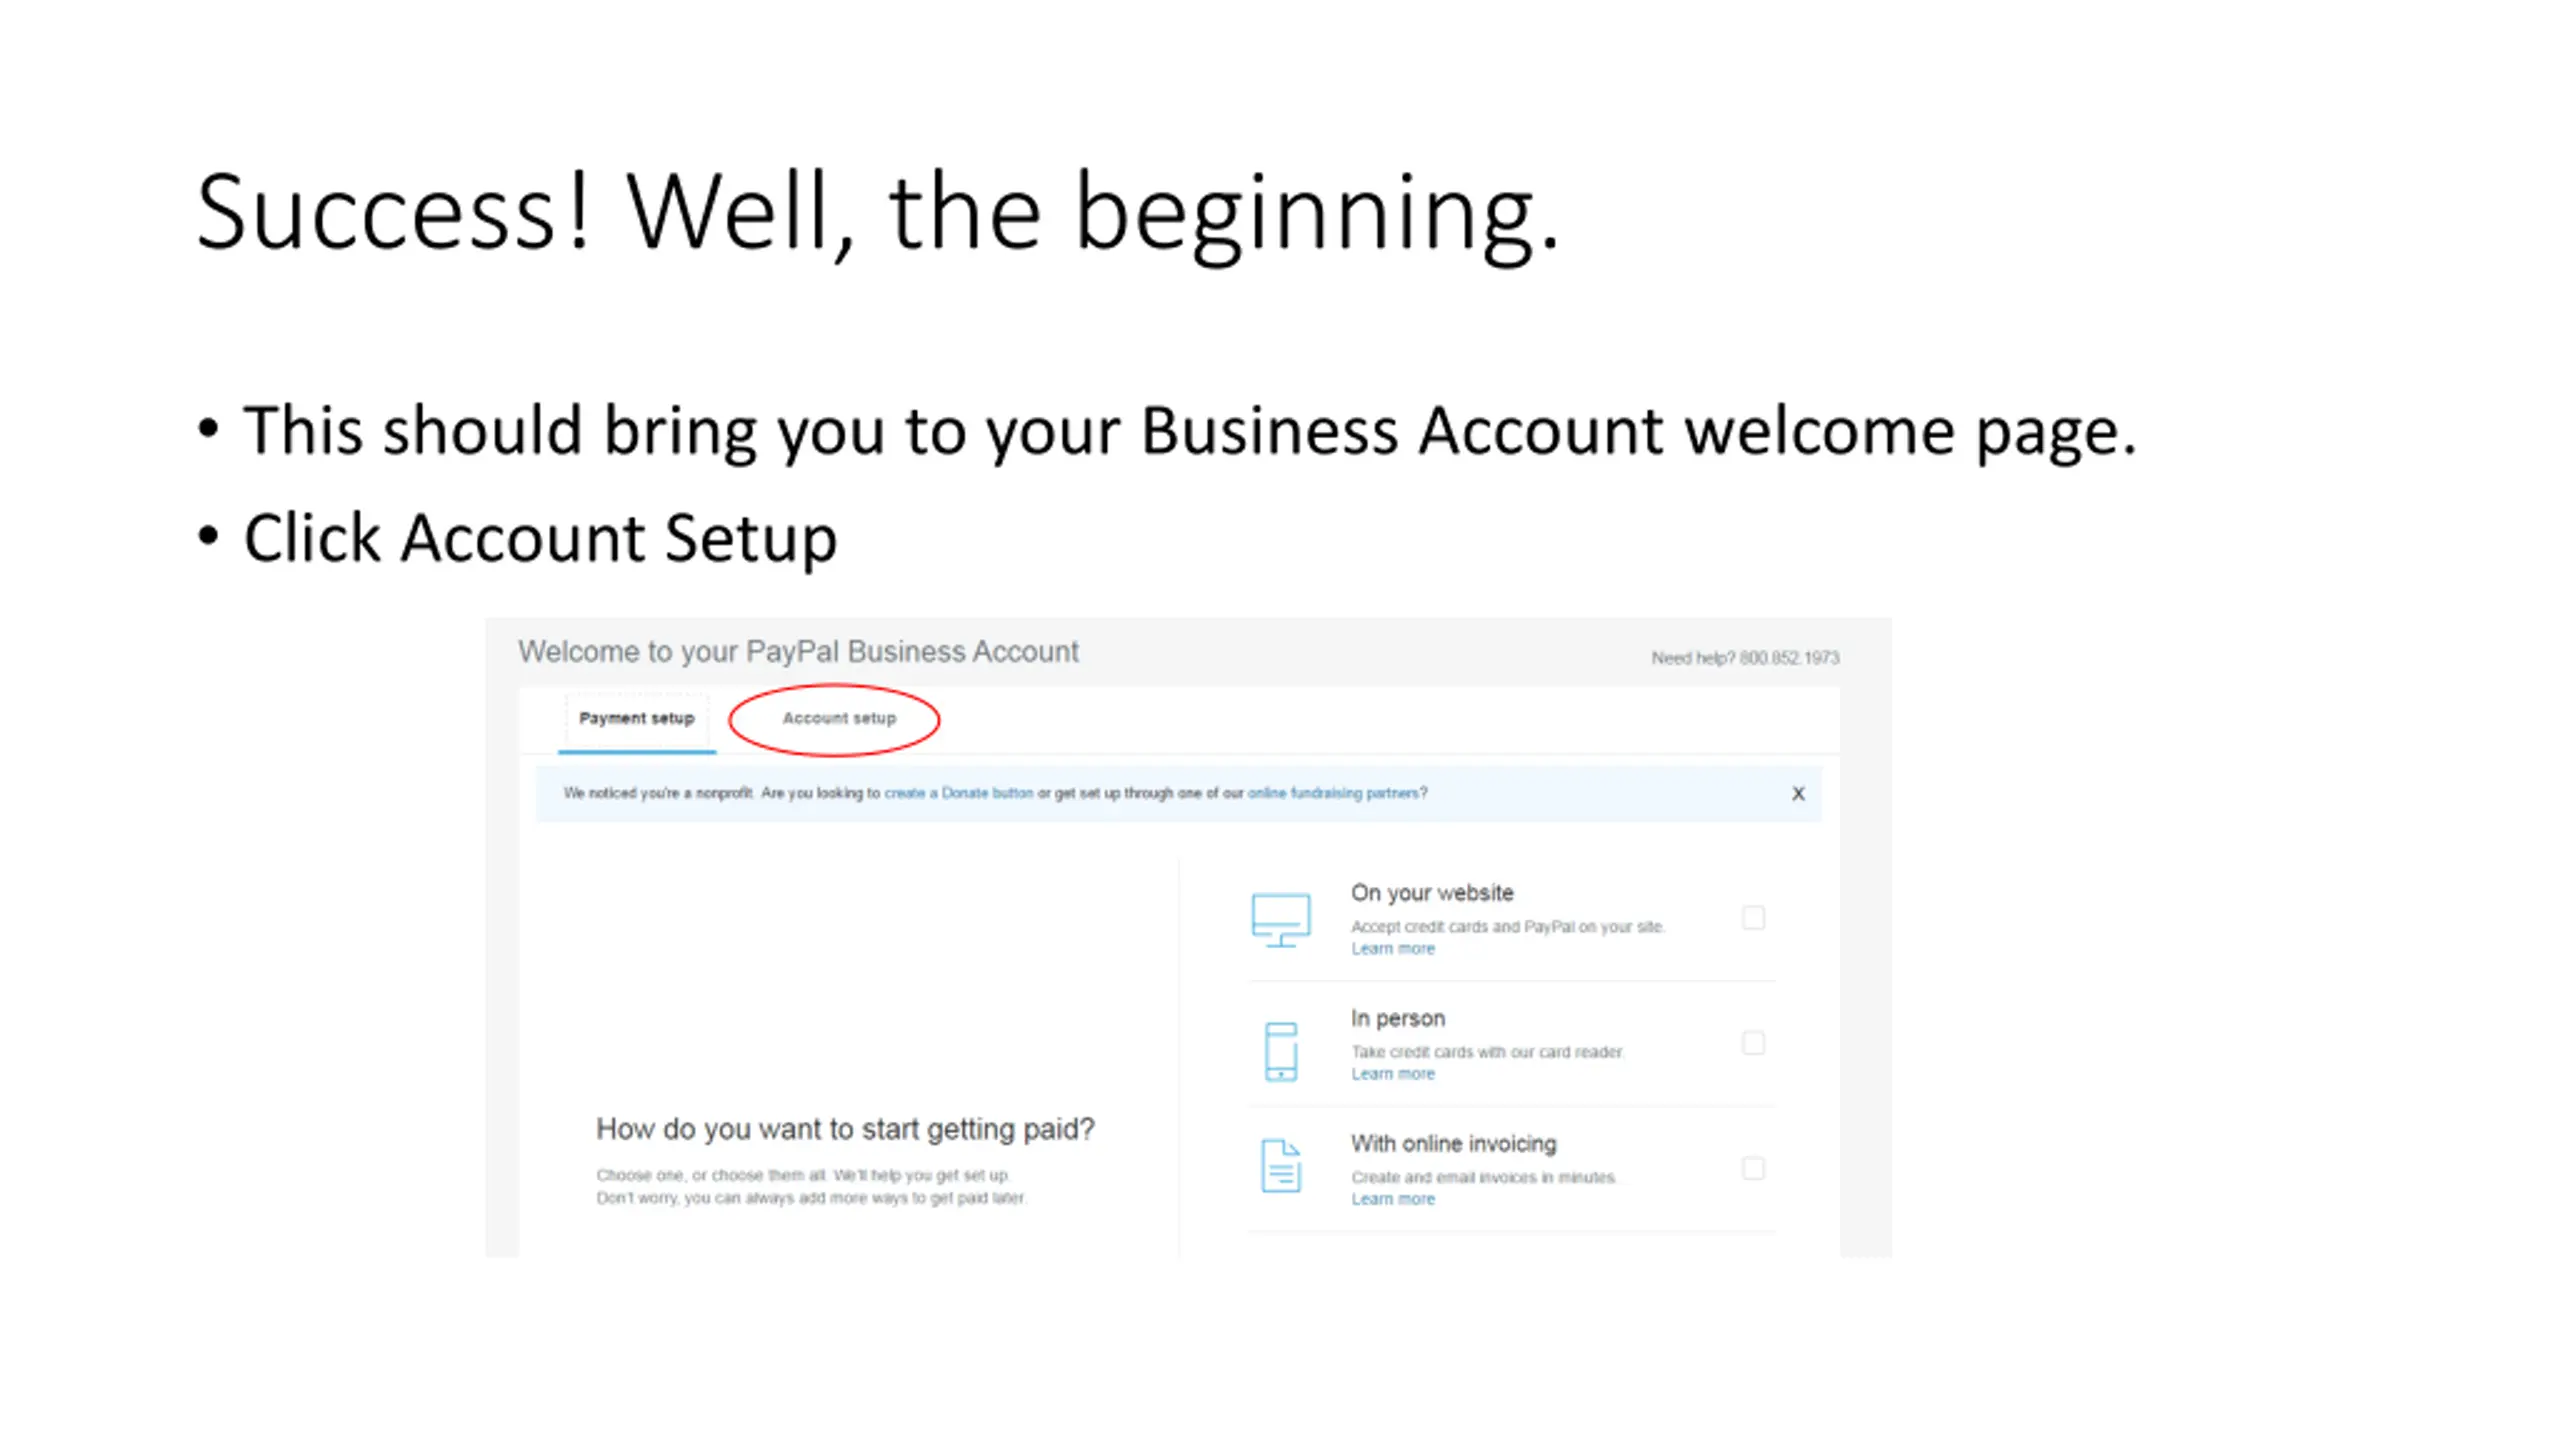
Task: Check the 'With online invoicing' checkbox
Action: coord(1753,1168)
